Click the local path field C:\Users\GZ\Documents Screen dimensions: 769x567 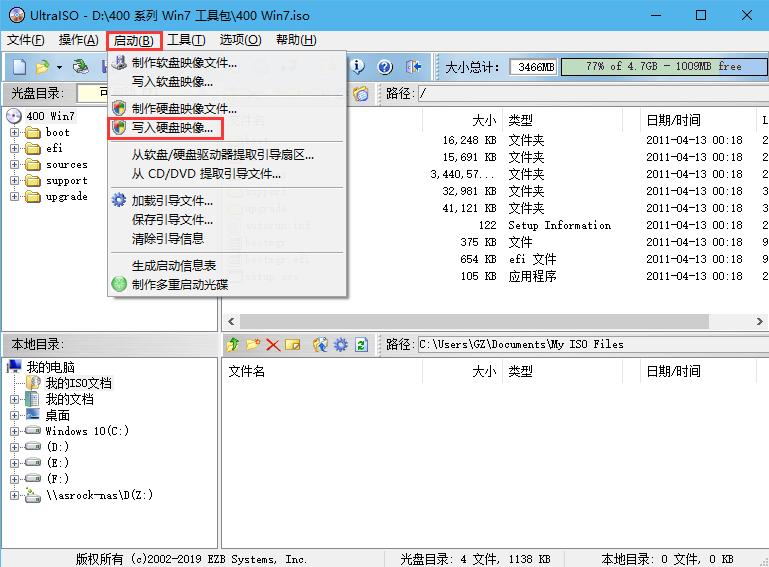coord(592,344)
